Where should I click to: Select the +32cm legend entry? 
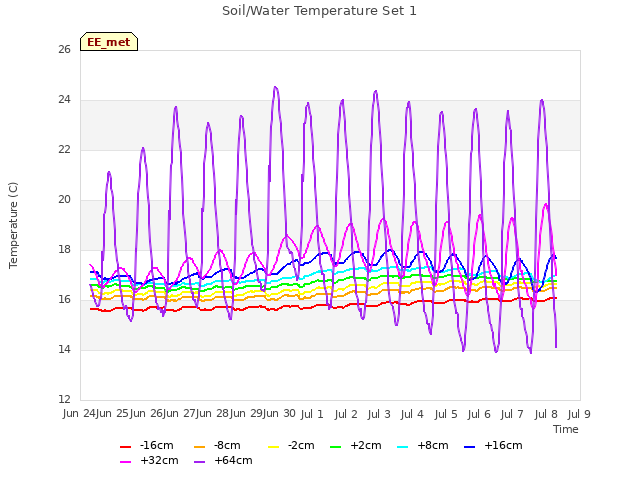(x=149, y=460)
